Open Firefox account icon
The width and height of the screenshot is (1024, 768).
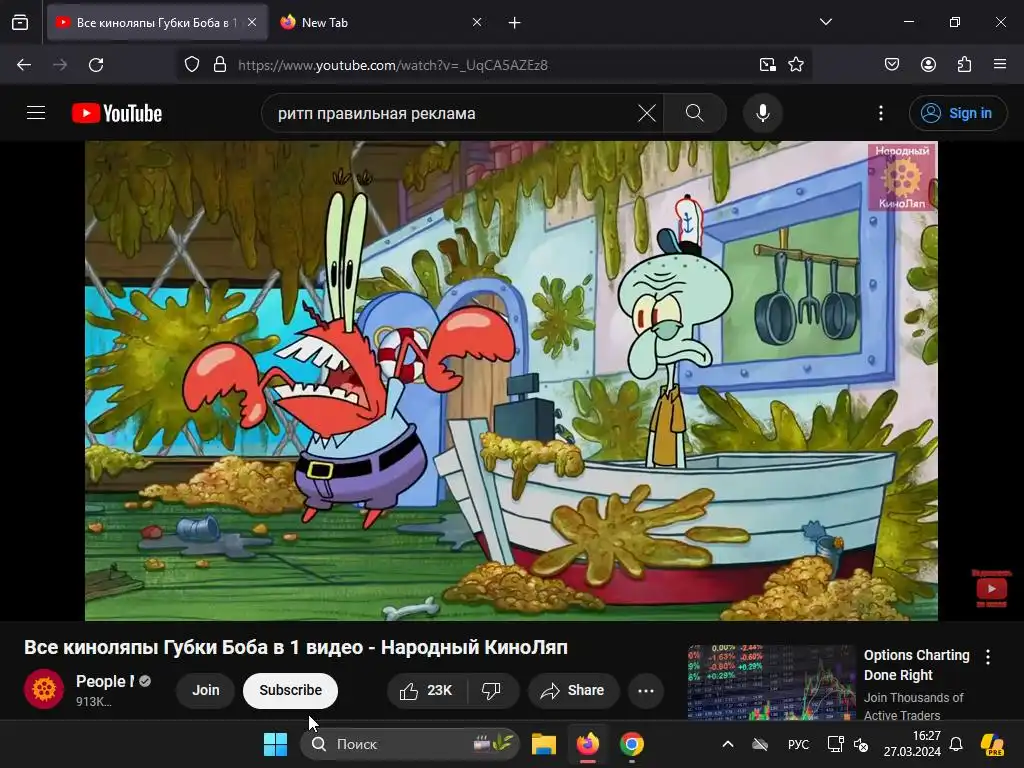coord(928,65)
